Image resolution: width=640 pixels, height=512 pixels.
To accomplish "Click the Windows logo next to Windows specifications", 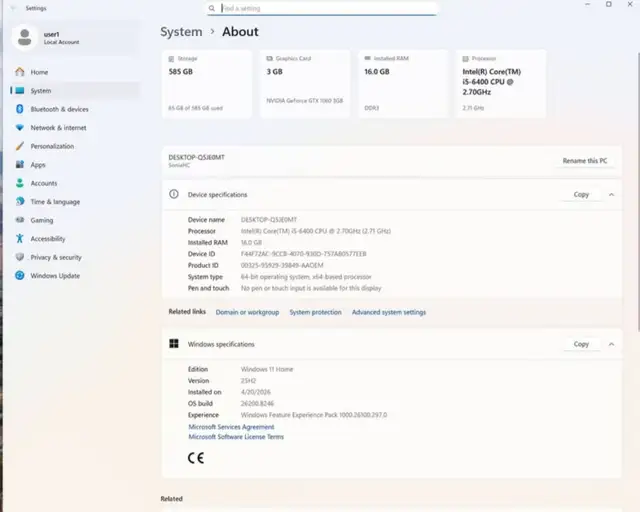I will [174, 344].
